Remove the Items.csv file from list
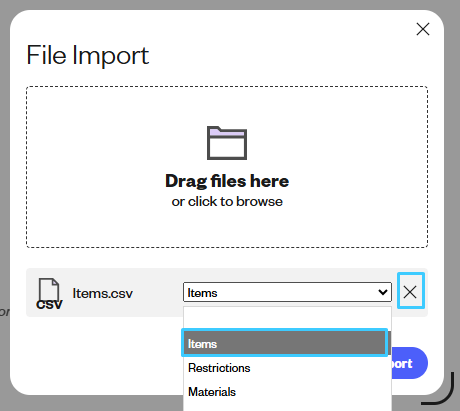 (x=411, y=291)
